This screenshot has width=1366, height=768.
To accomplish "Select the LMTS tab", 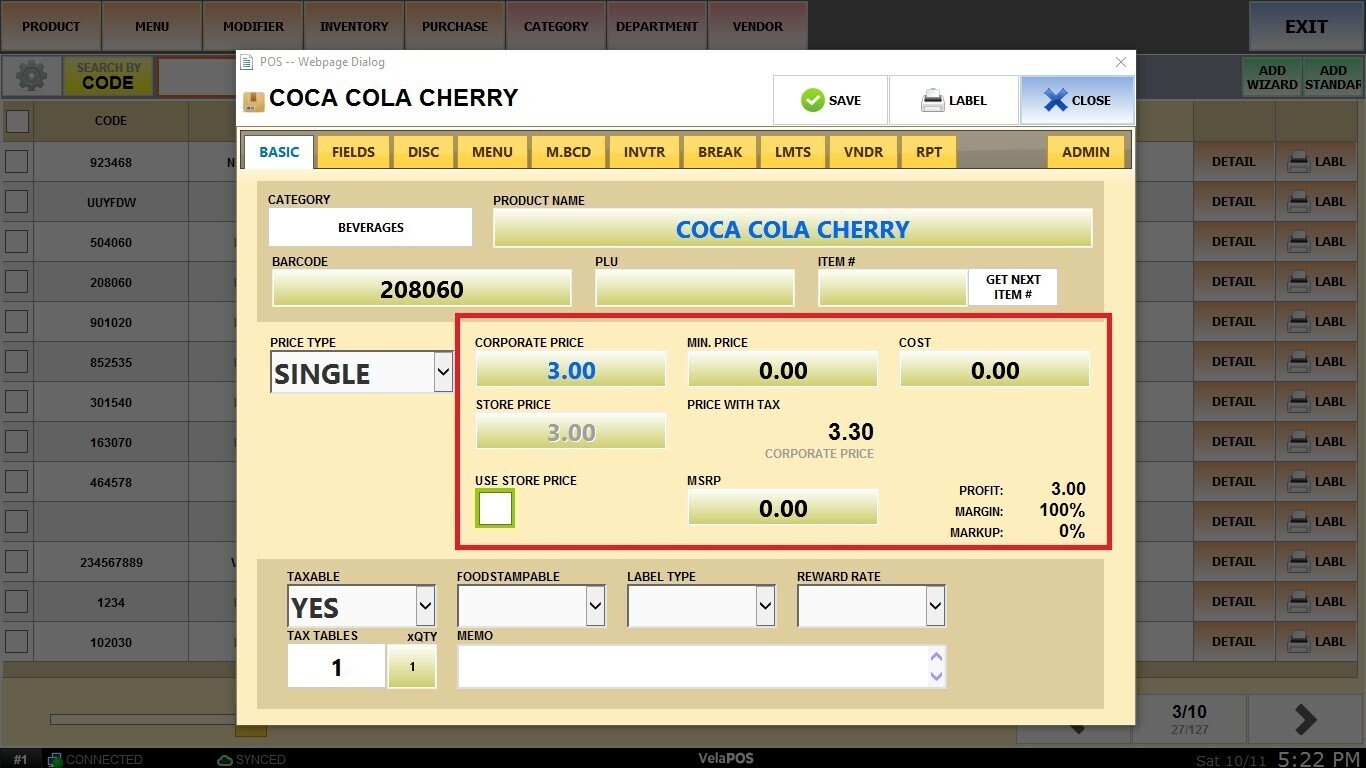I will click(793, 152).
